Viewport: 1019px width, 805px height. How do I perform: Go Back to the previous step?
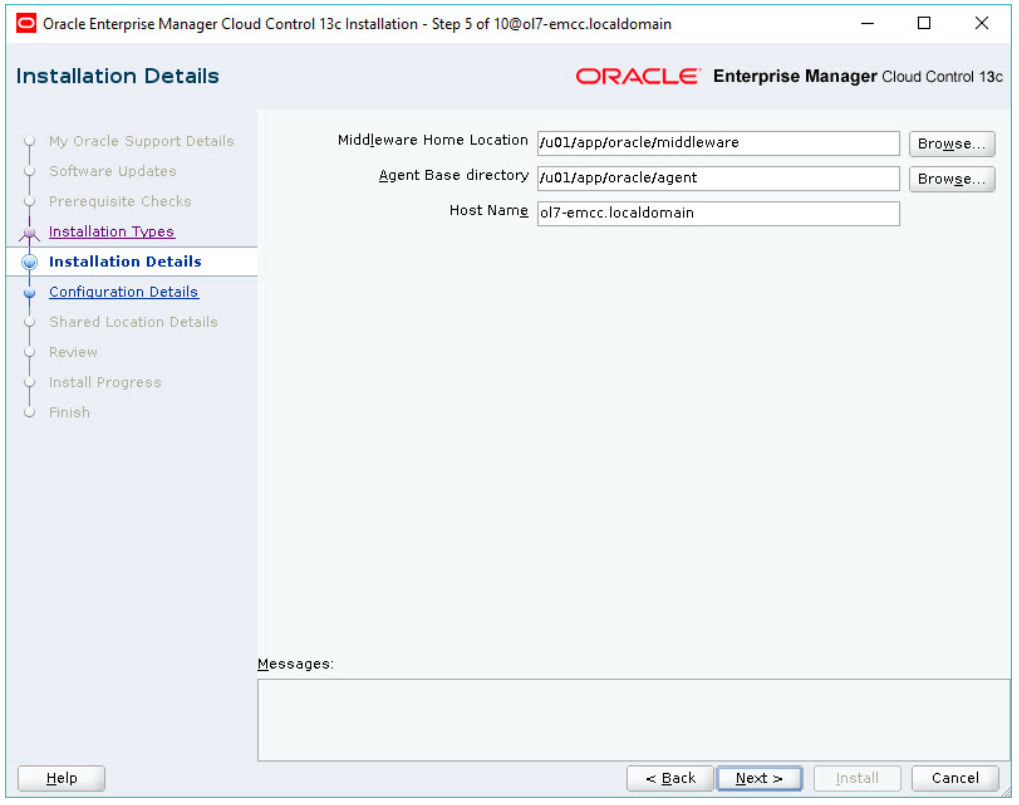point(671,778)
